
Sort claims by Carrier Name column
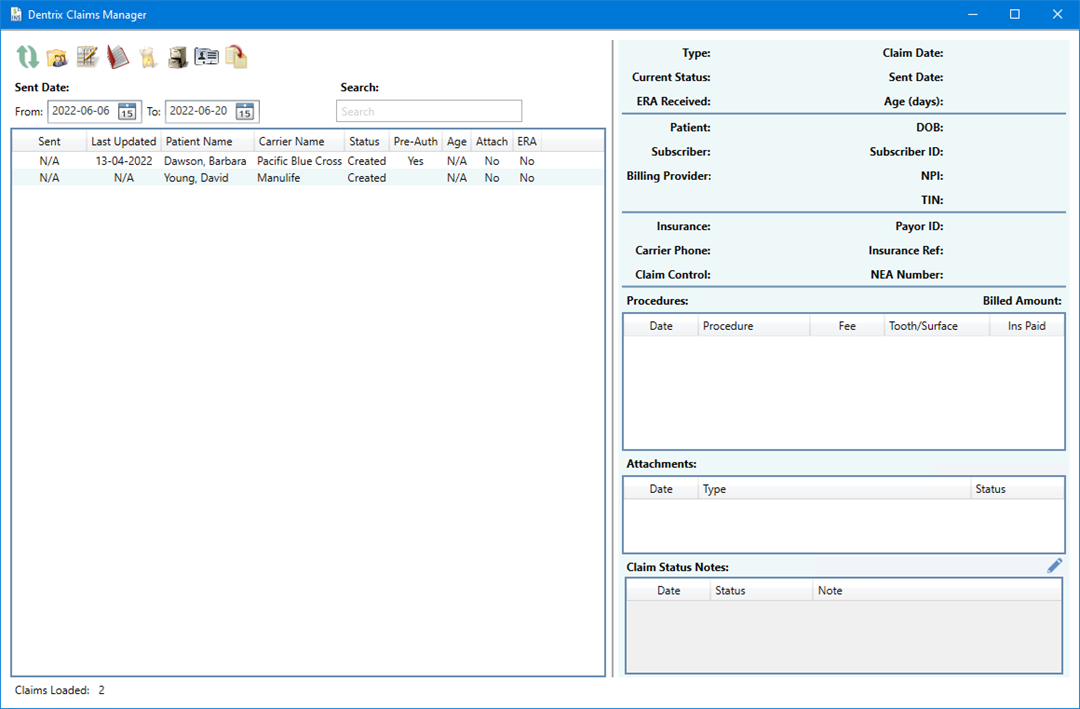click(291, 142)
